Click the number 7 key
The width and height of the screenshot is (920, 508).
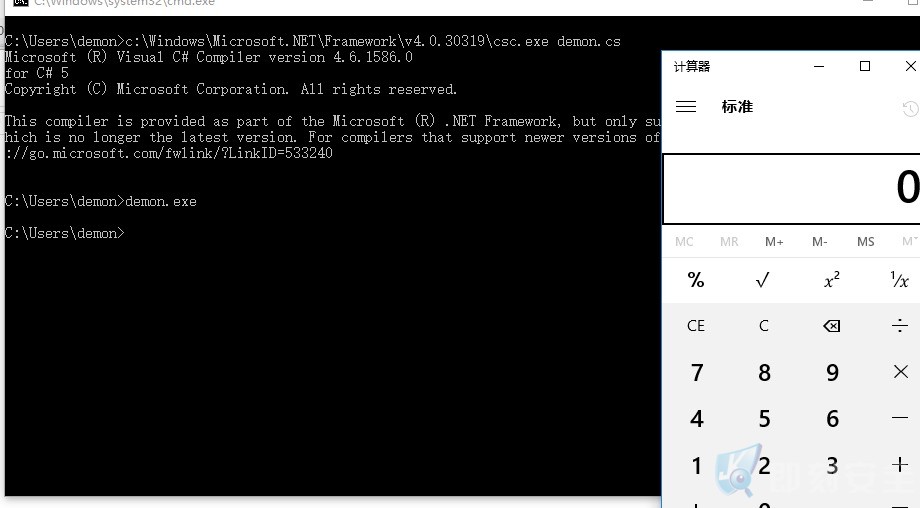tap(696, 372)
